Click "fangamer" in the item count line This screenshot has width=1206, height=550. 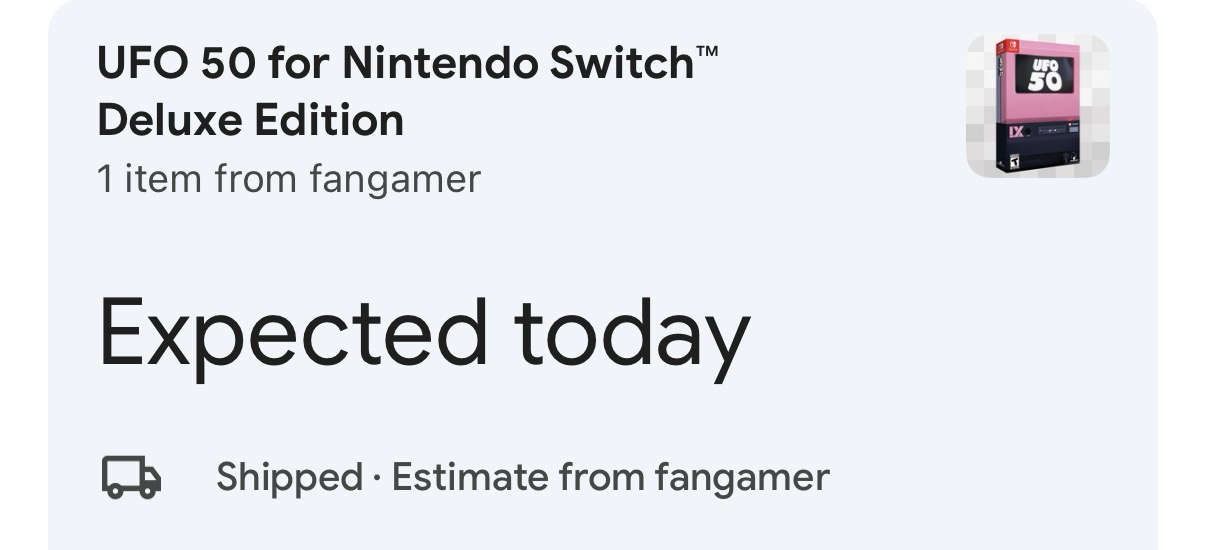click(395, 179)
